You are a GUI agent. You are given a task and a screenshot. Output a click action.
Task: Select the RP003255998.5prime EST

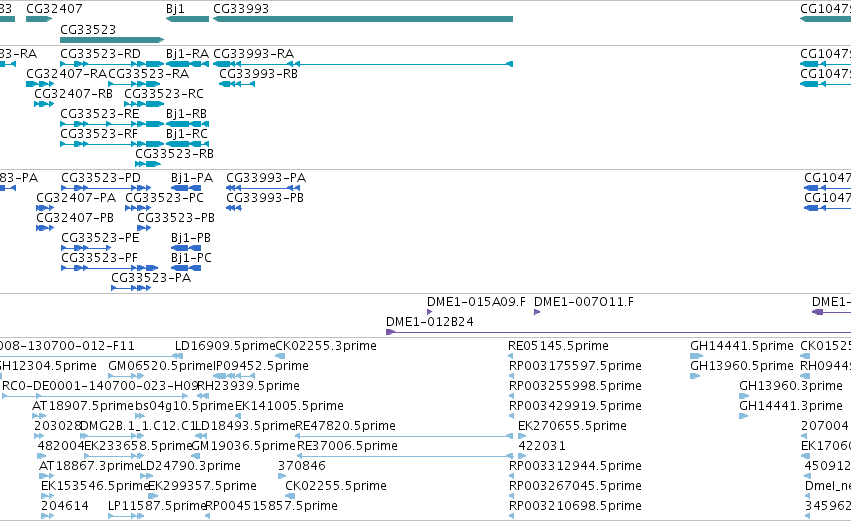point(511,396)
